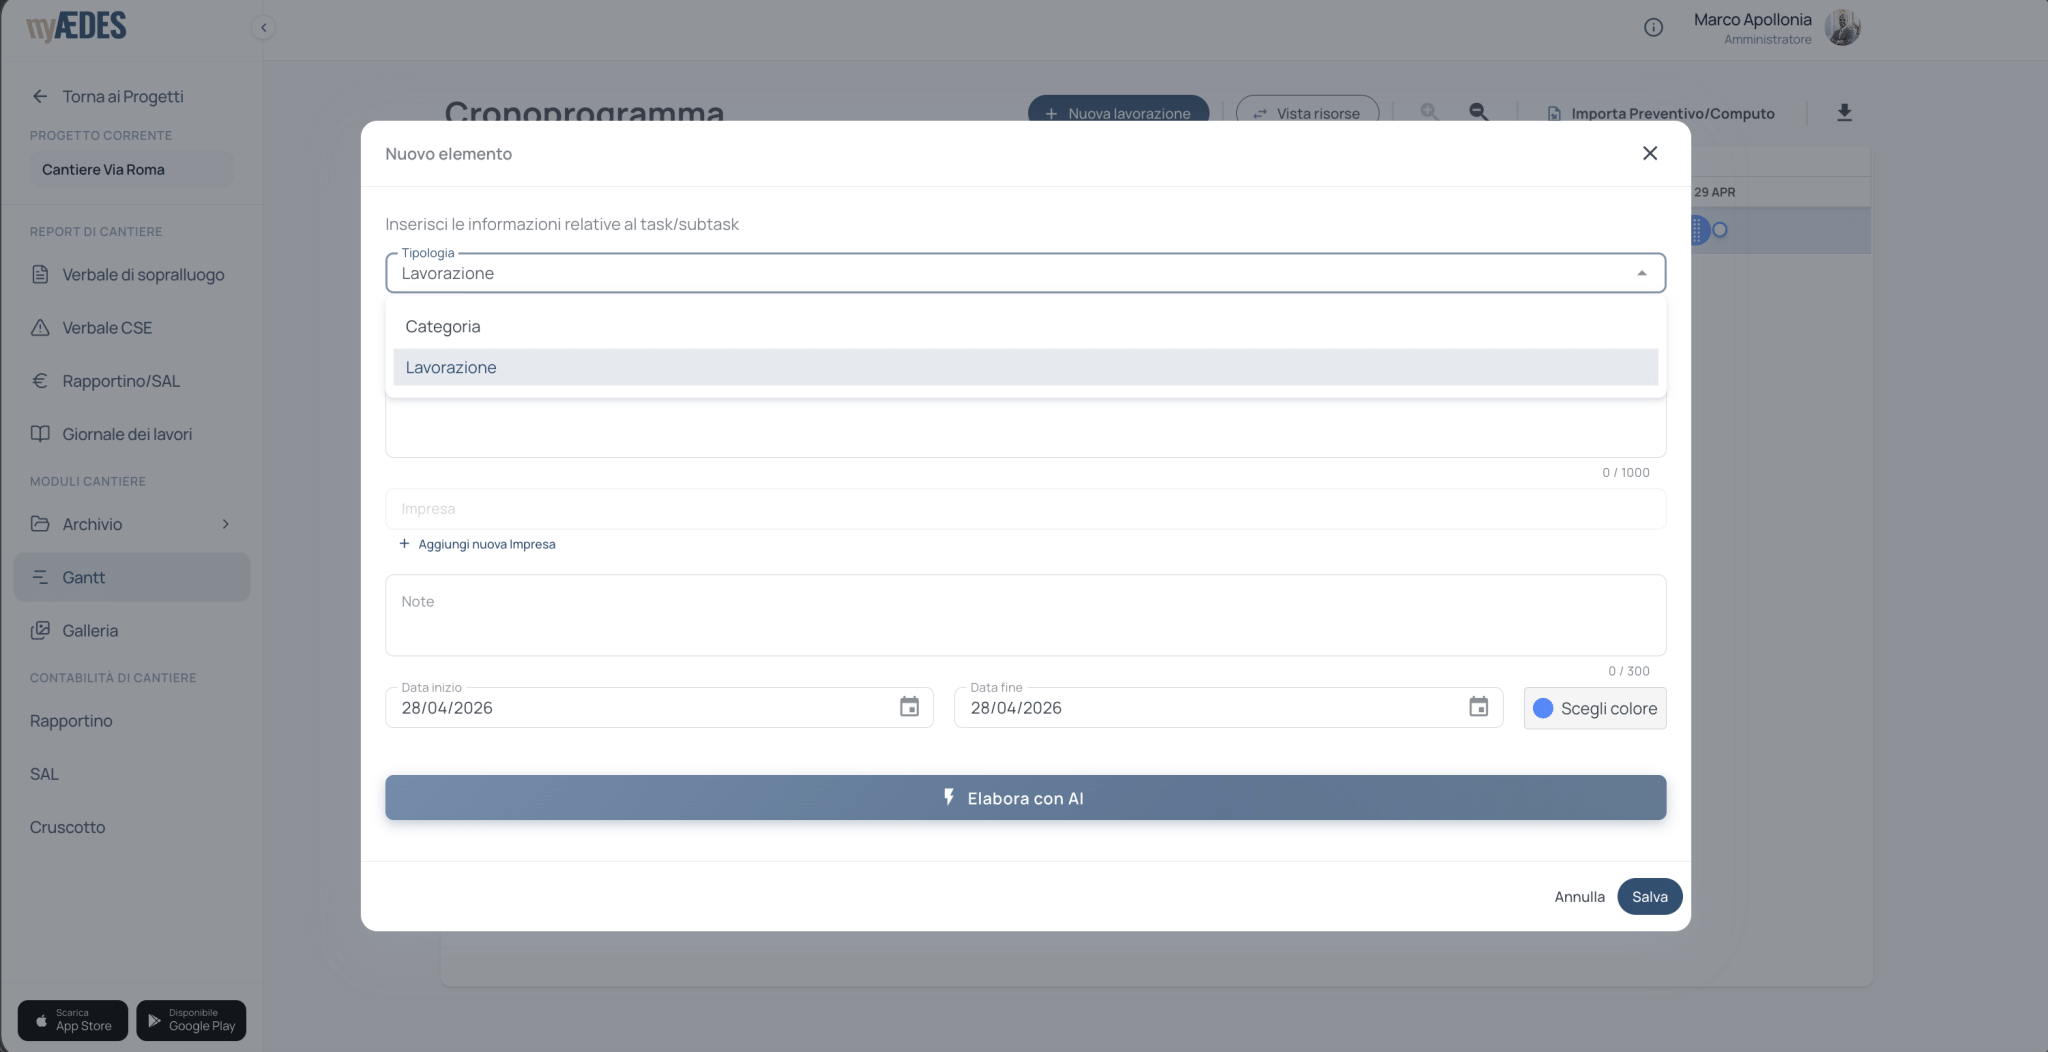Click Elabora con AI button

pyautogui.click(x=1025, y=797)
